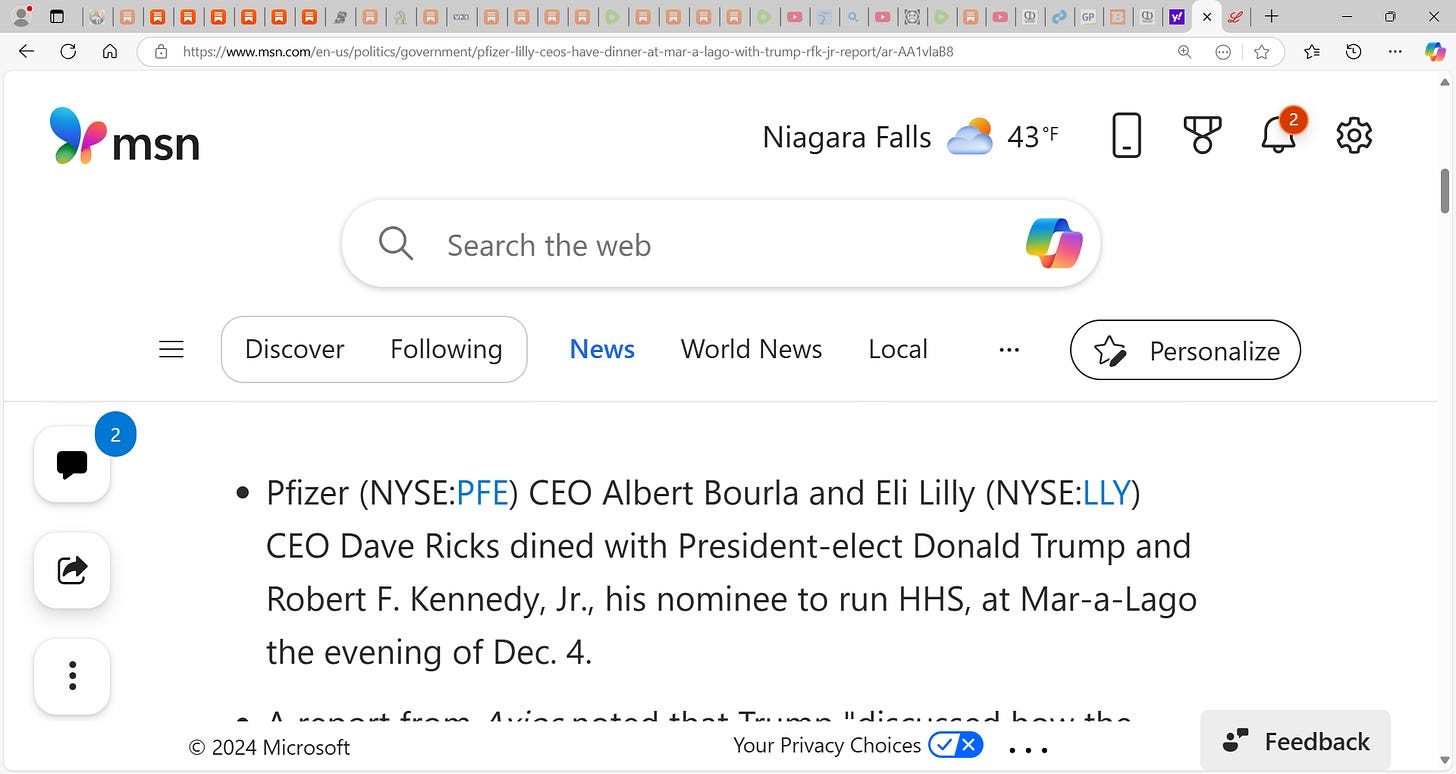The height and width of the screenshot is (774, 1456).
Task: Open the Local news section
Action: click(898, 349)
